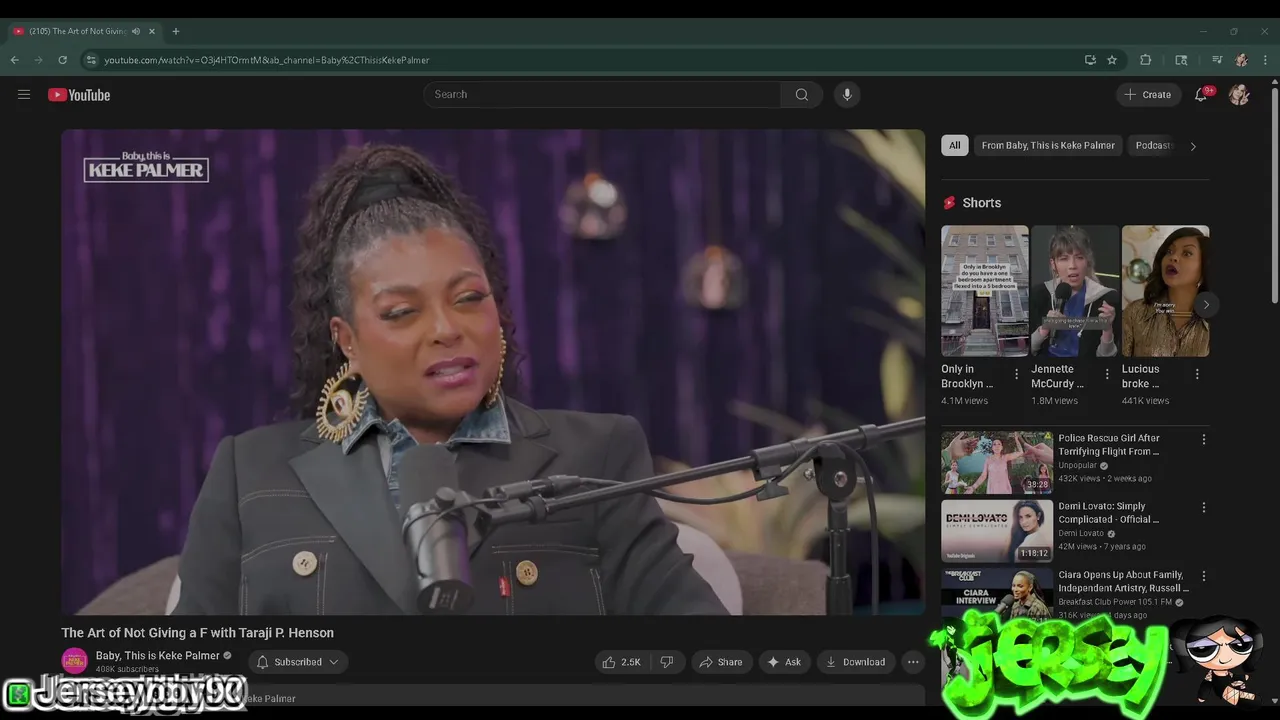Screen dimensions: 1280x720
Task: Click the search magnifier button
Action: [x=801, y=94]
